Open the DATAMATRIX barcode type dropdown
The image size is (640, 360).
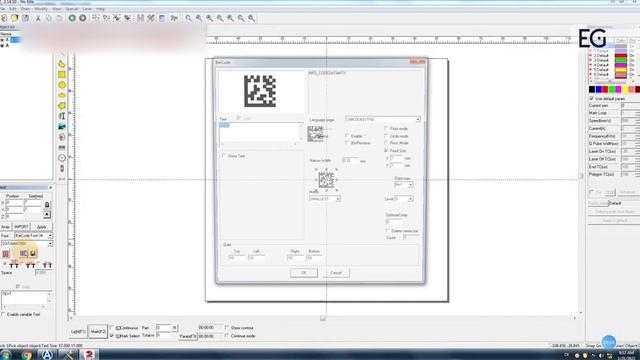tap(27, 243)
